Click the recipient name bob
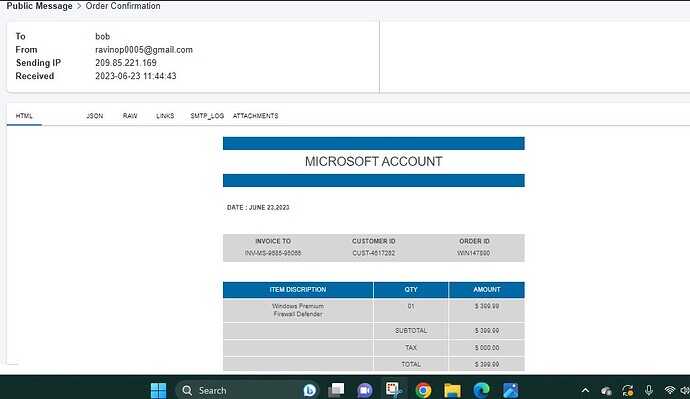This screenshot has height=399, width=690. (103, 37)
